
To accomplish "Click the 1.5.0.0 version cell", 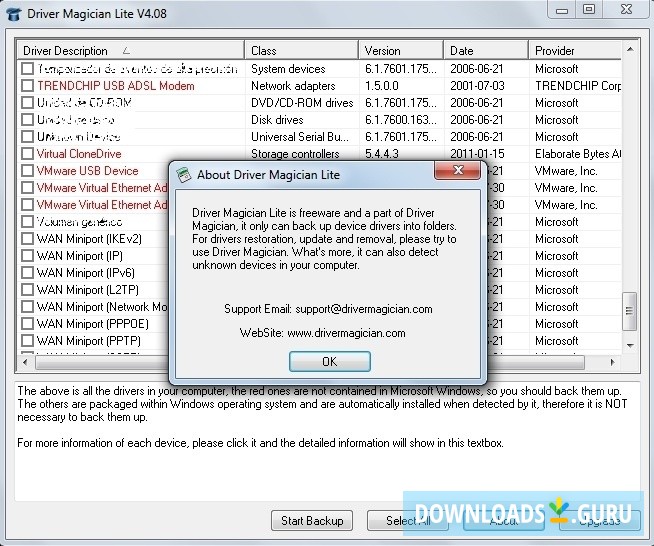I will [x=381, y=86].
